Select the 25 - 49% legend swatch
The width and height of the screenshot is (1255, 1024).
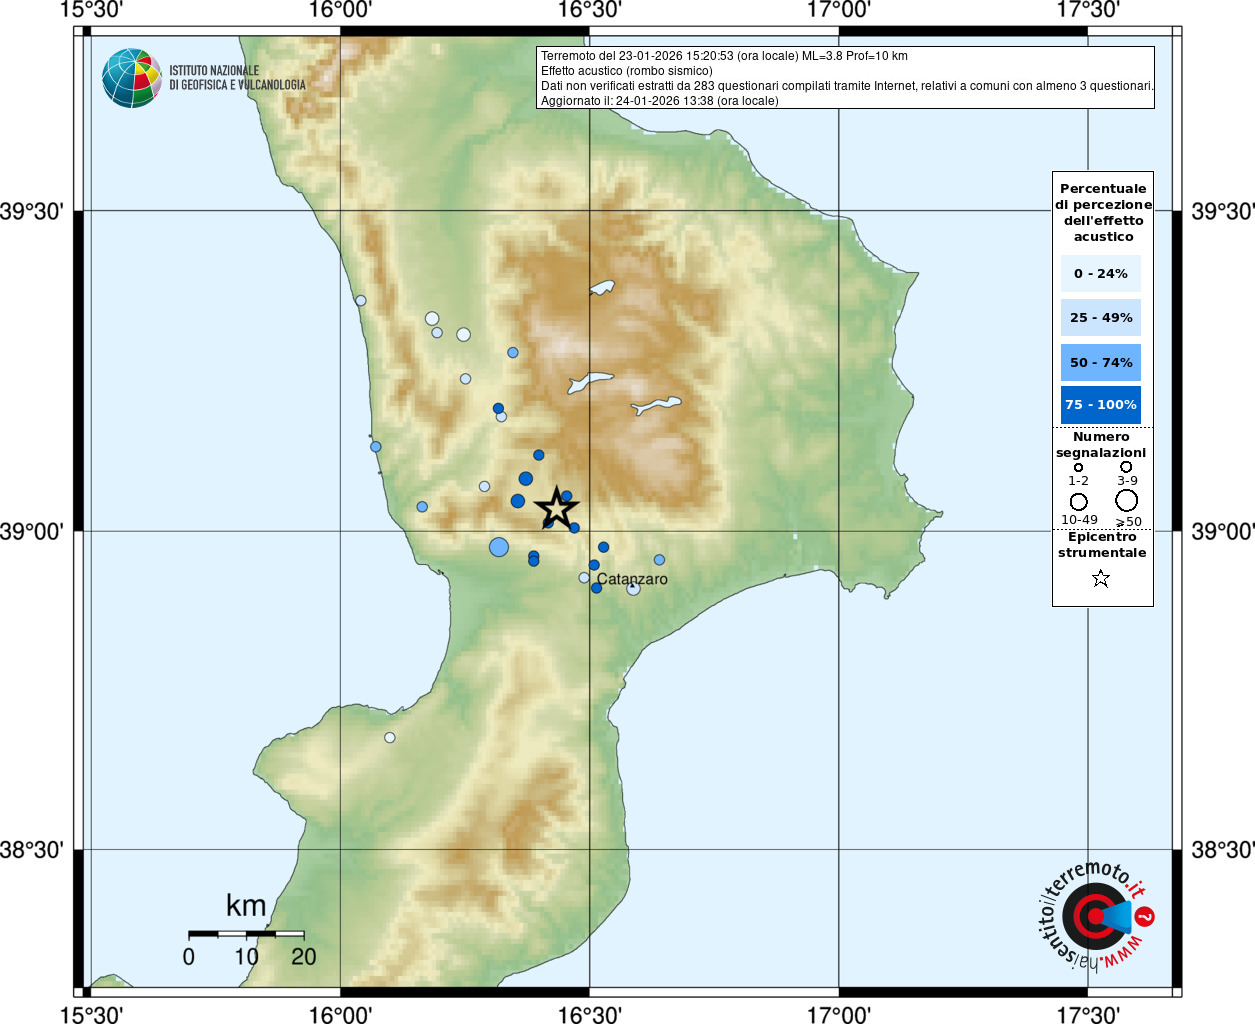[x=1100, y=317]
